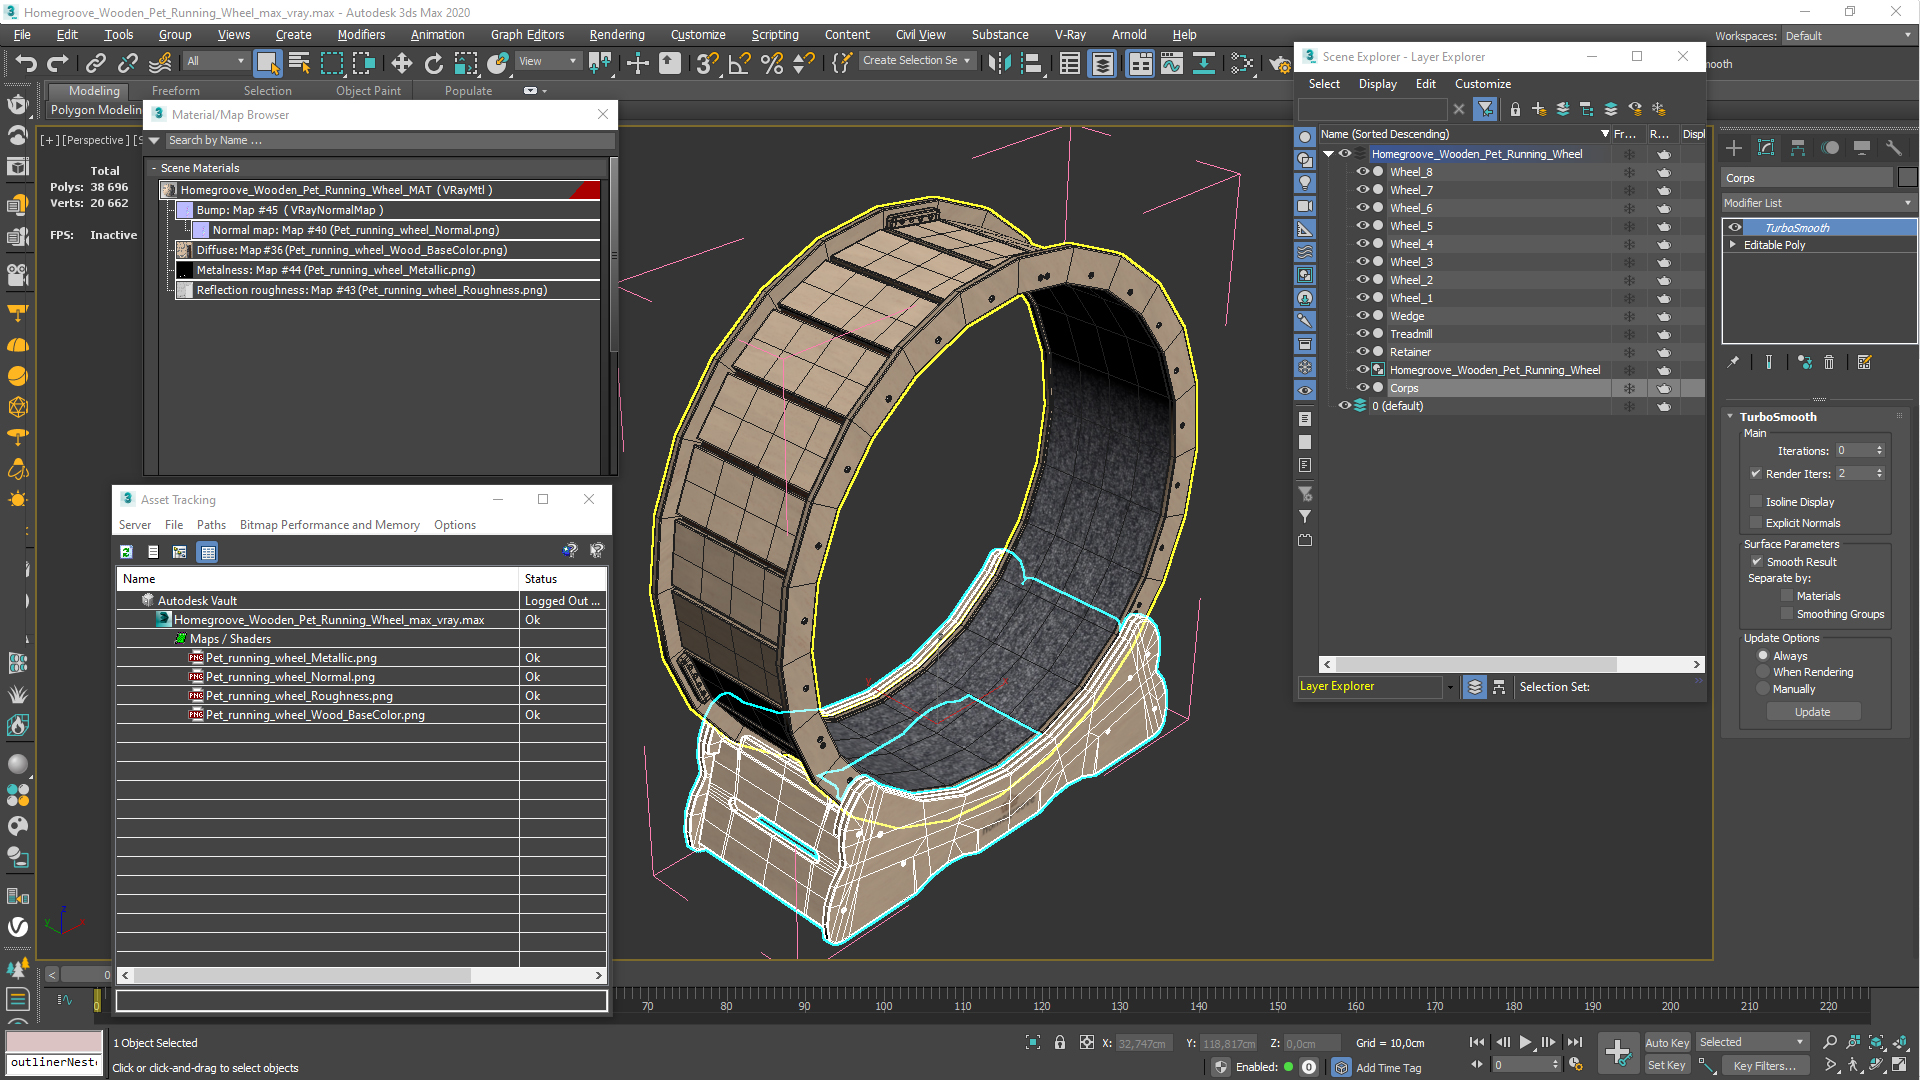Toggle TurboSmooth modifier eye in stack
The height and width of the screenshot is (1080, 1920).
(x=1735, y=228)
